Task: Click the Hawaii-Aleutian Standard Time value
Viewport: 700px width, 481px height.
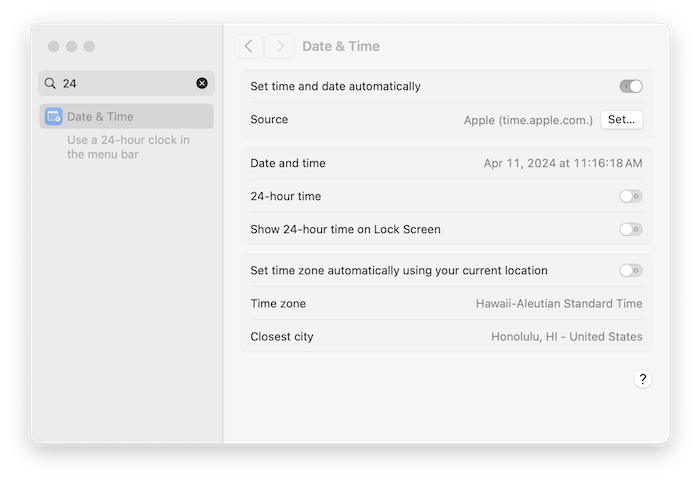Action: pos(559,304)
